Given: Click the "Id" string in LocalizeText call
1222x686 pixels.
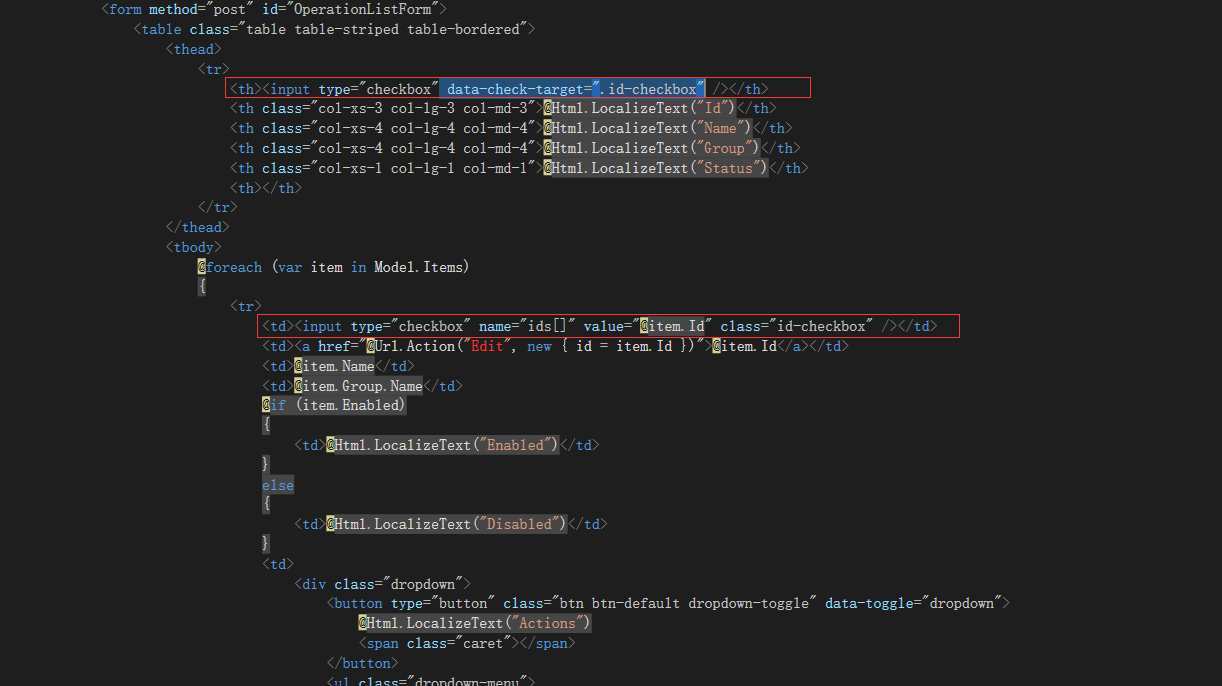Looking at the screenshot, I should (715, 108).
